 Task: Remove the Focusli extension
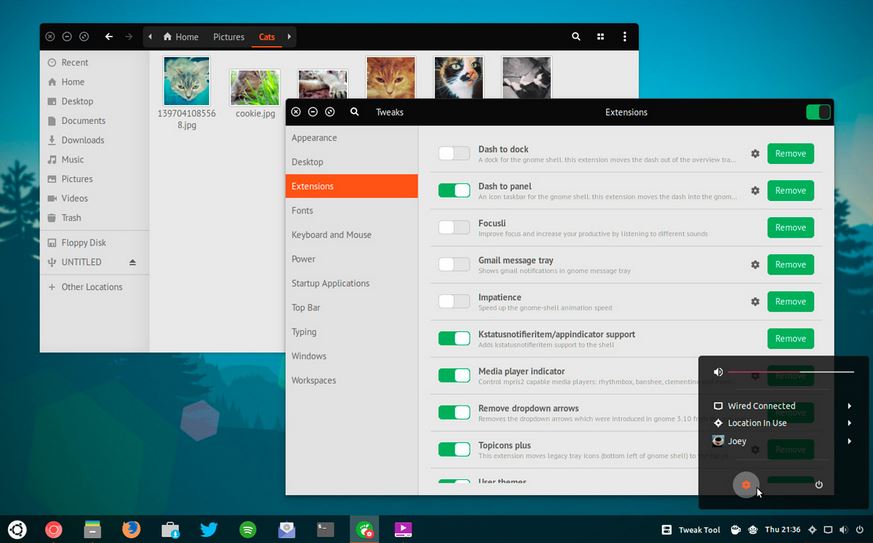pyautogui.click(x=791, y=227)
